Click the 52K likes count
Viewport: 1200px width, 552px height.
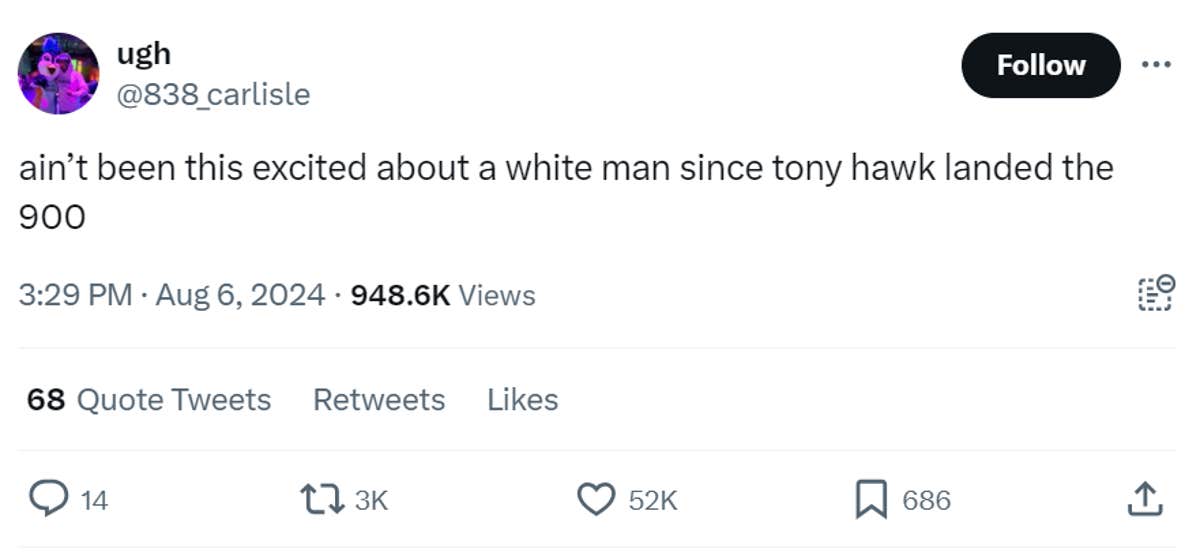652,500
